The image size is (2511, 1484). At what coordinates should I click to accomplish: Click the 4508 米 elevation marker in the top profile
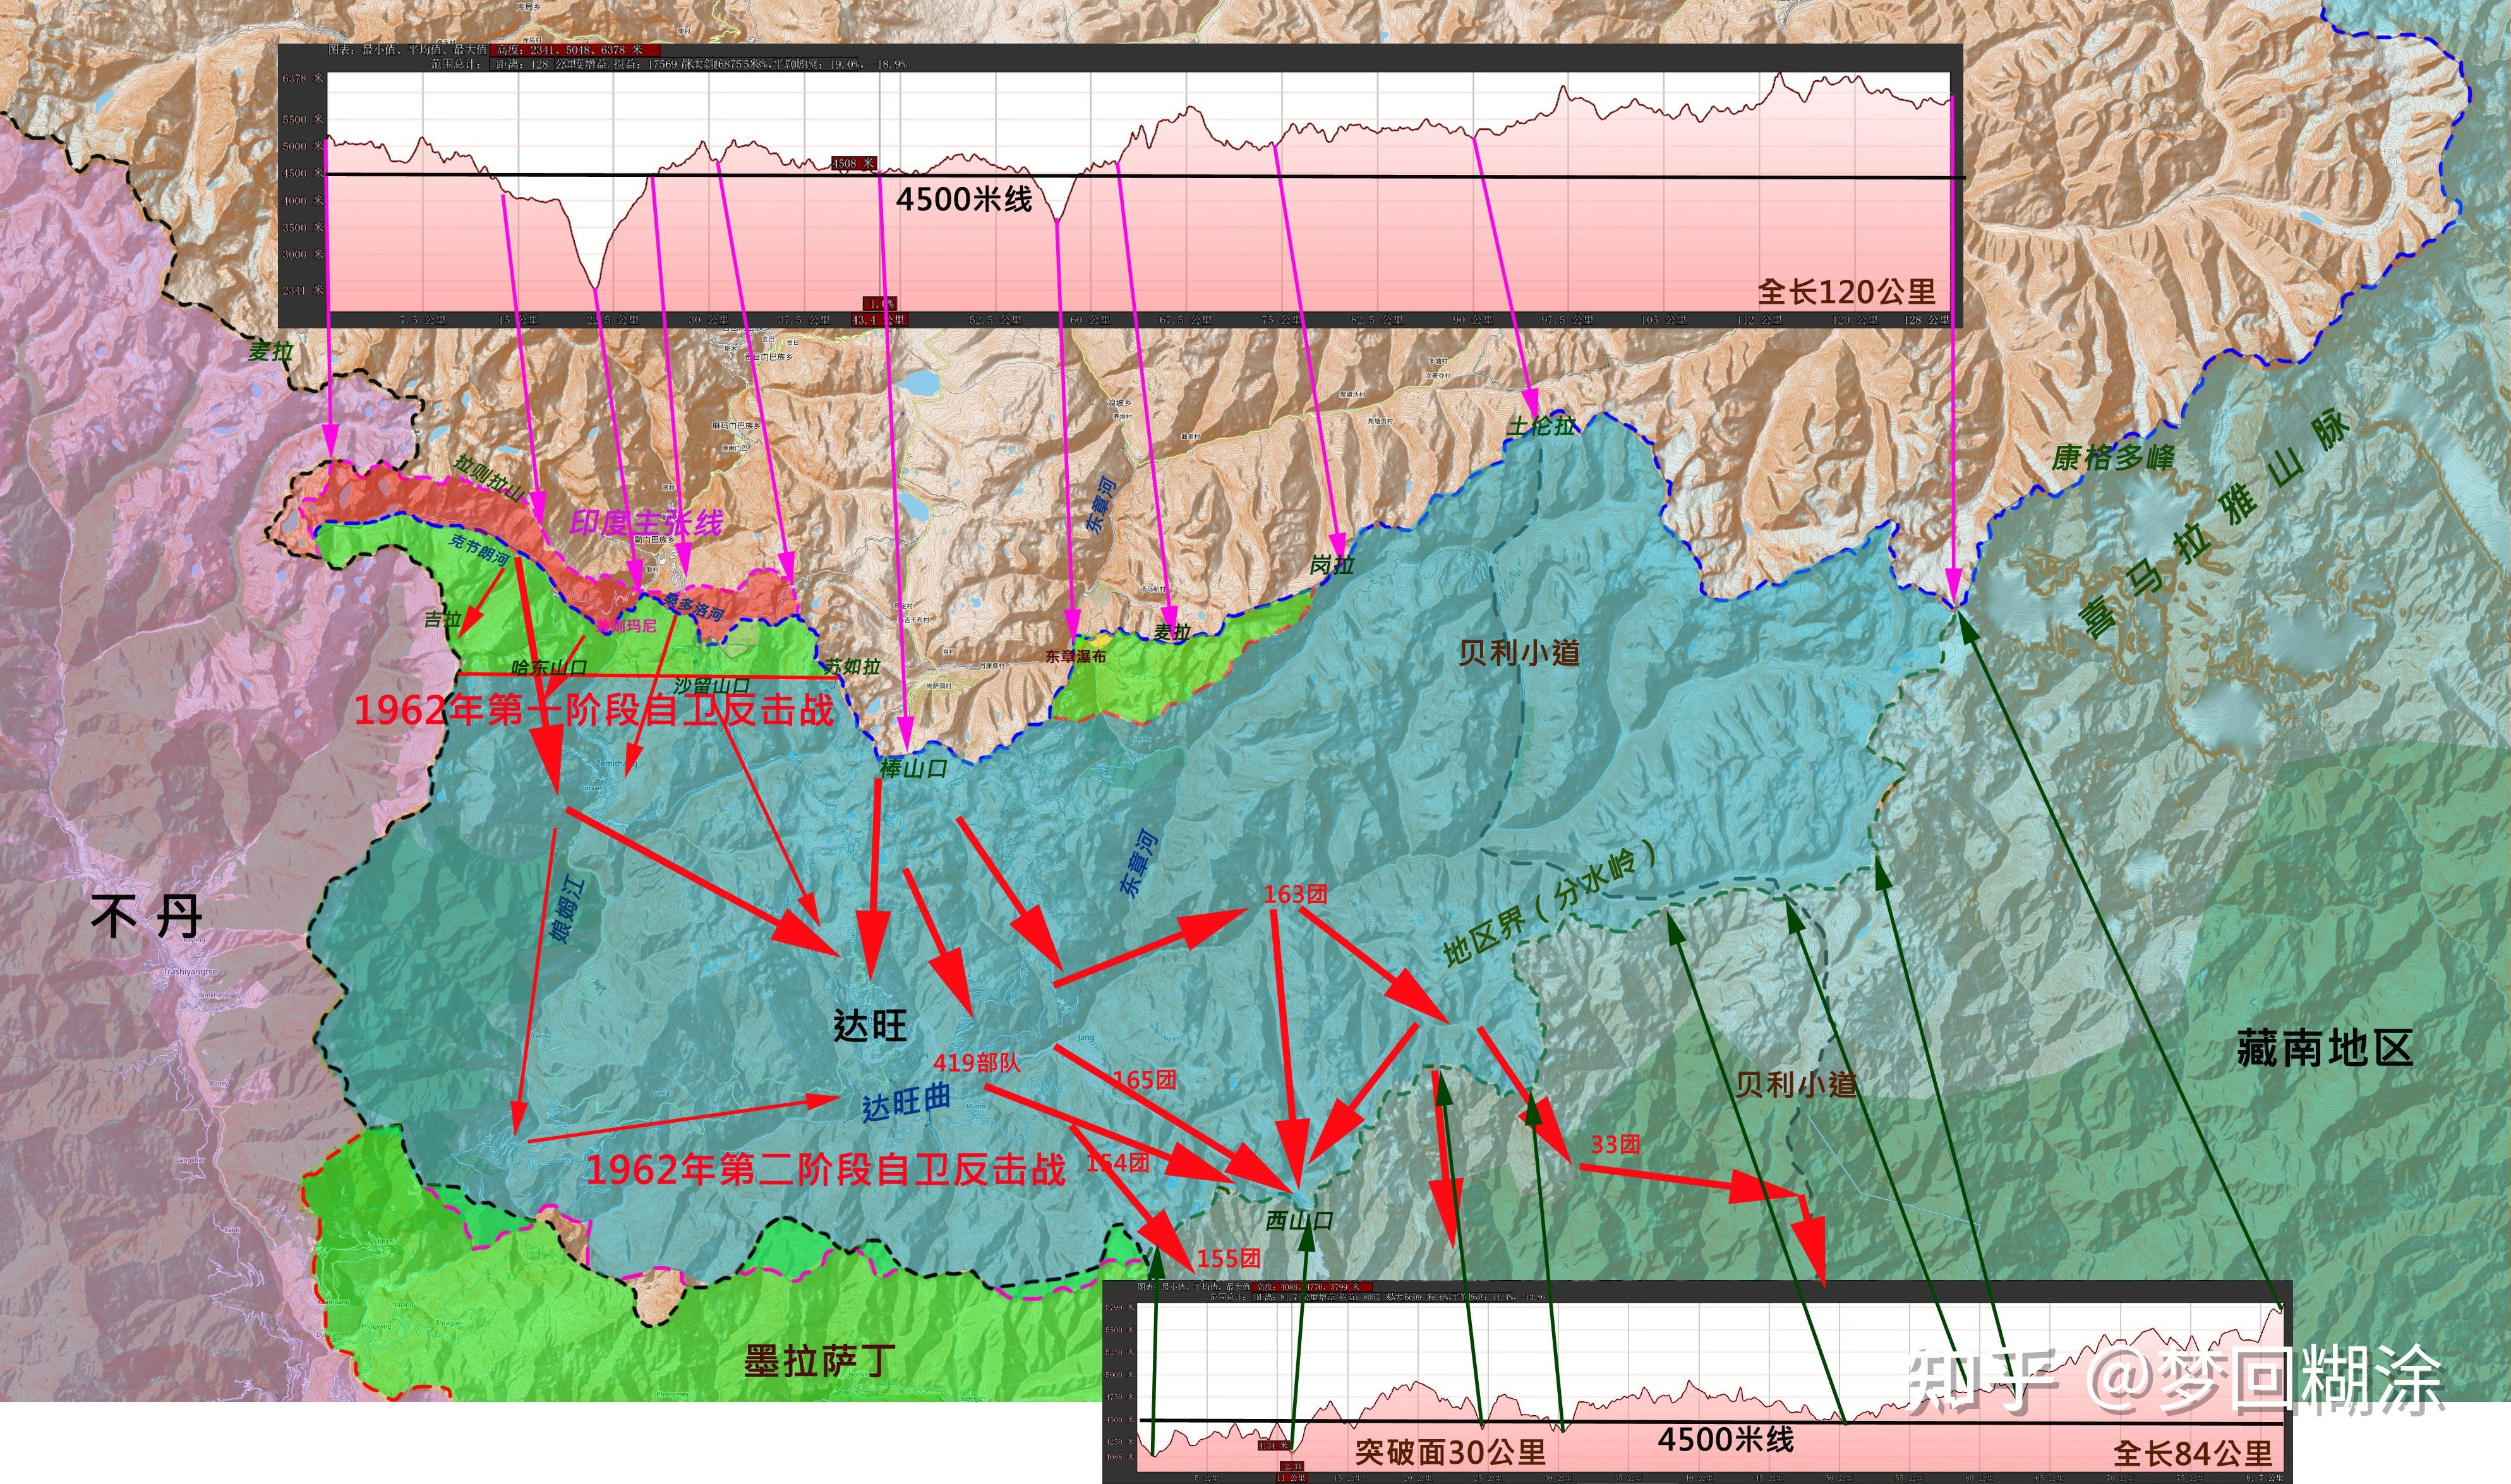[x=853, y=163]
